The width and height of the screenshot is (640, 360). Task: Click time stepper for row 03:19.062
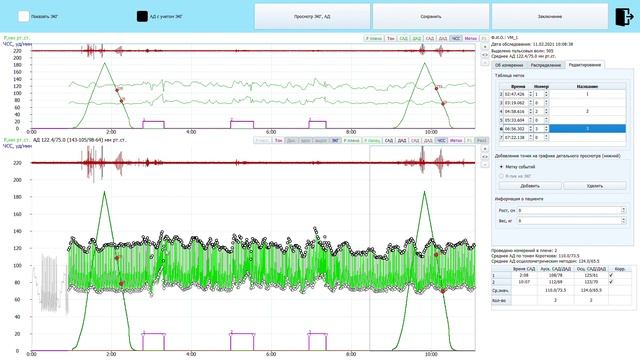coord(531,103)
